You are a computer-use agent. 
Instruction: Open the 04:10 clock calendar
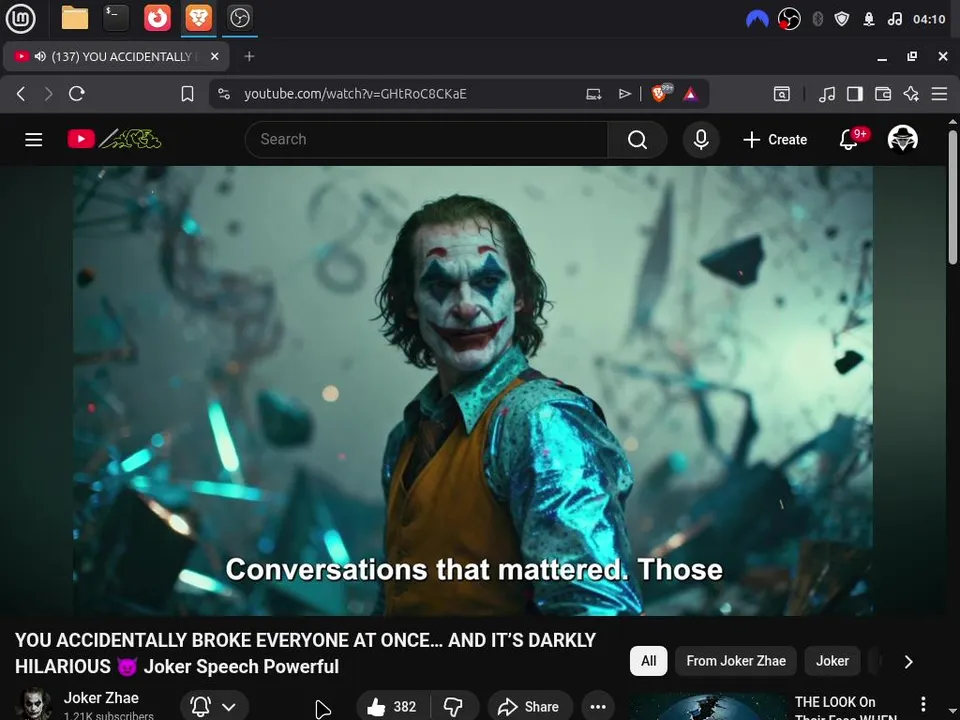coord(929,20)
